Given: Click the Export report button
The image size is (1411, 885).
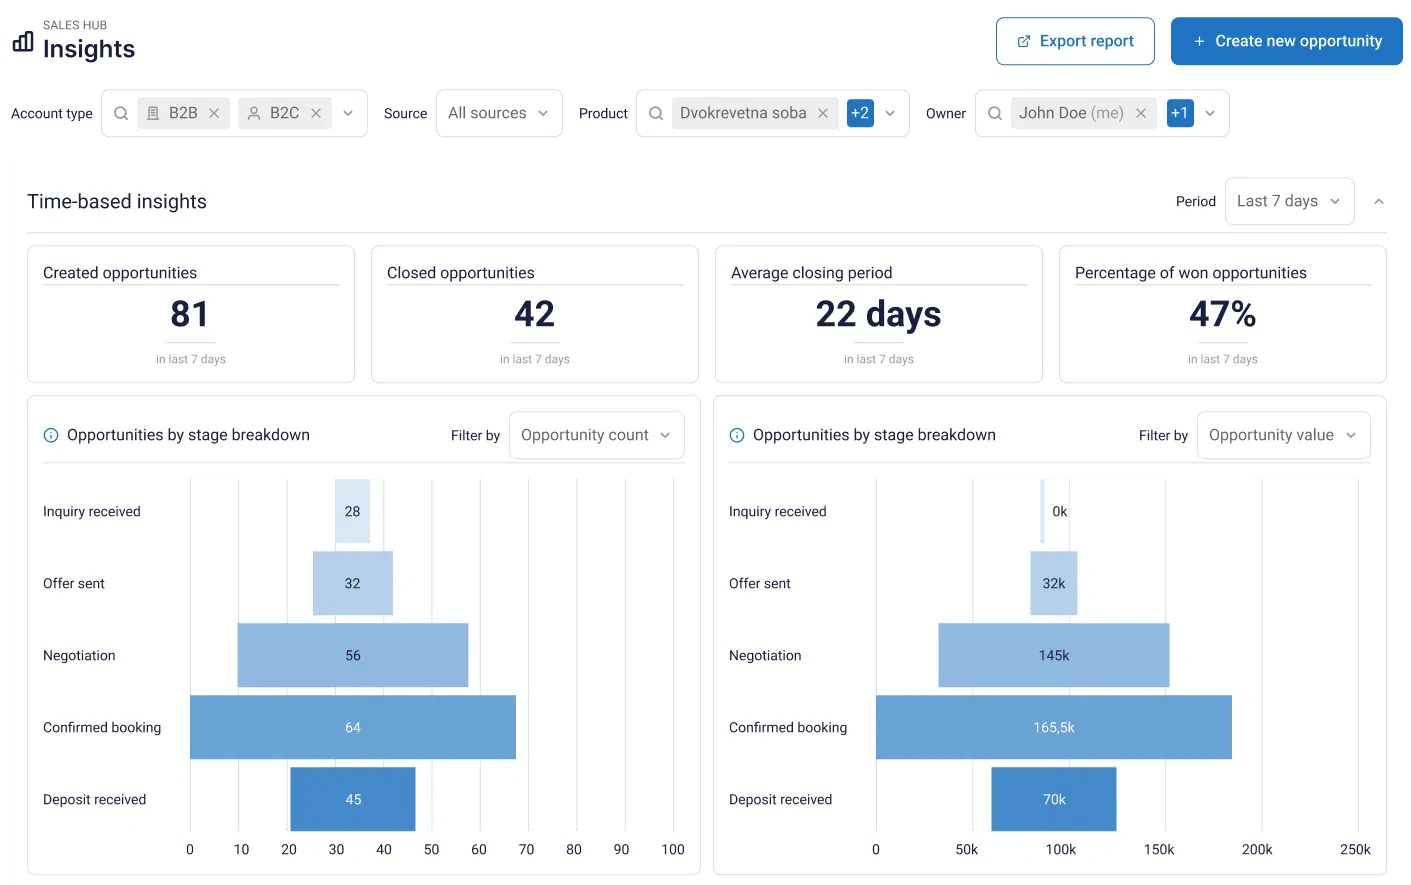Looking at the screenshot, I should [x=1075, y=41].
